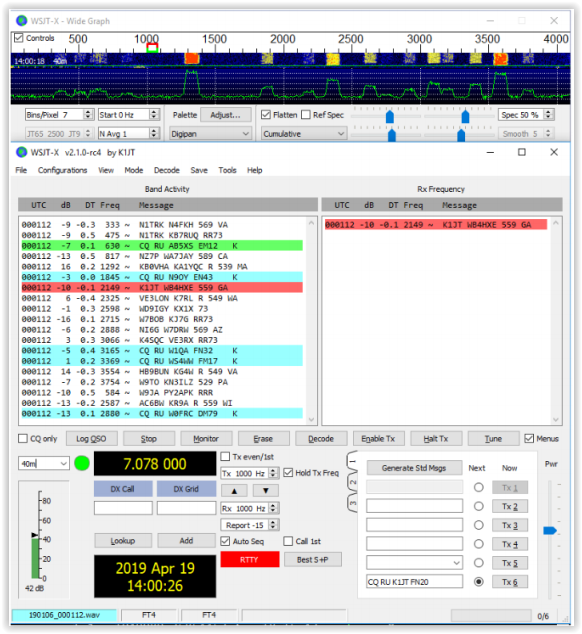Enable the CQ only checkbox
Screen dimensions: 582x634
(23, 439)
